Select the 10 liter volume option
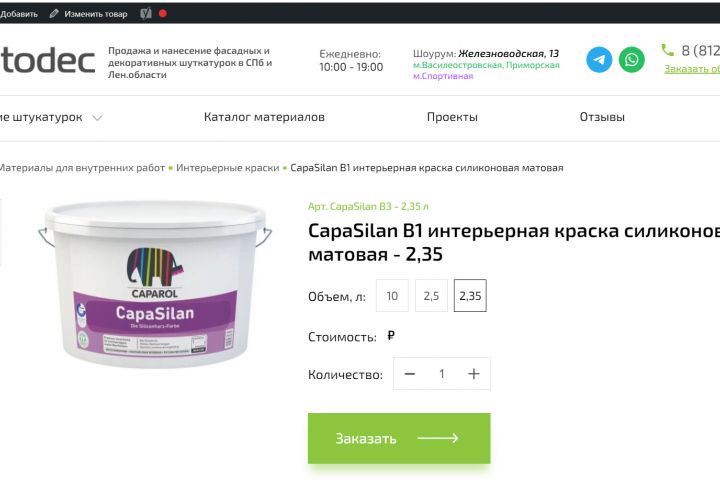 [x=392, y=295]
